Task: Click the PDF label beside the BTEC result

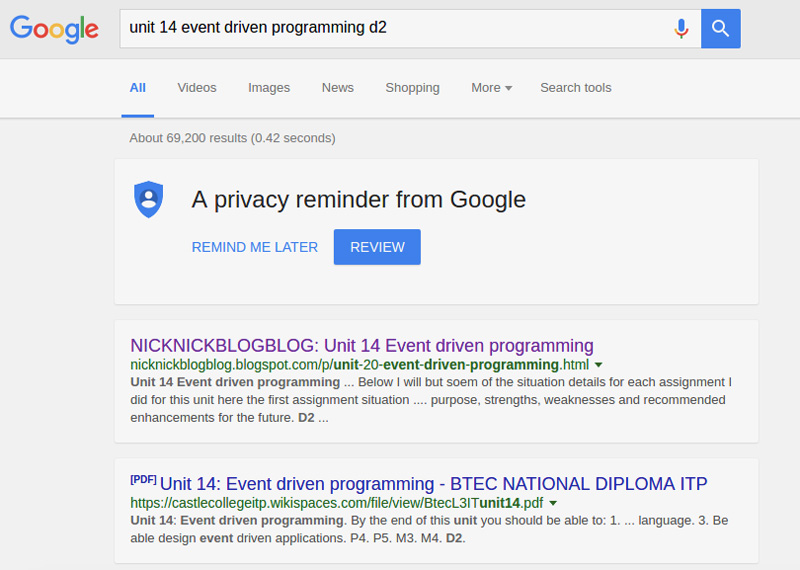Action: [x=143, y=479]
